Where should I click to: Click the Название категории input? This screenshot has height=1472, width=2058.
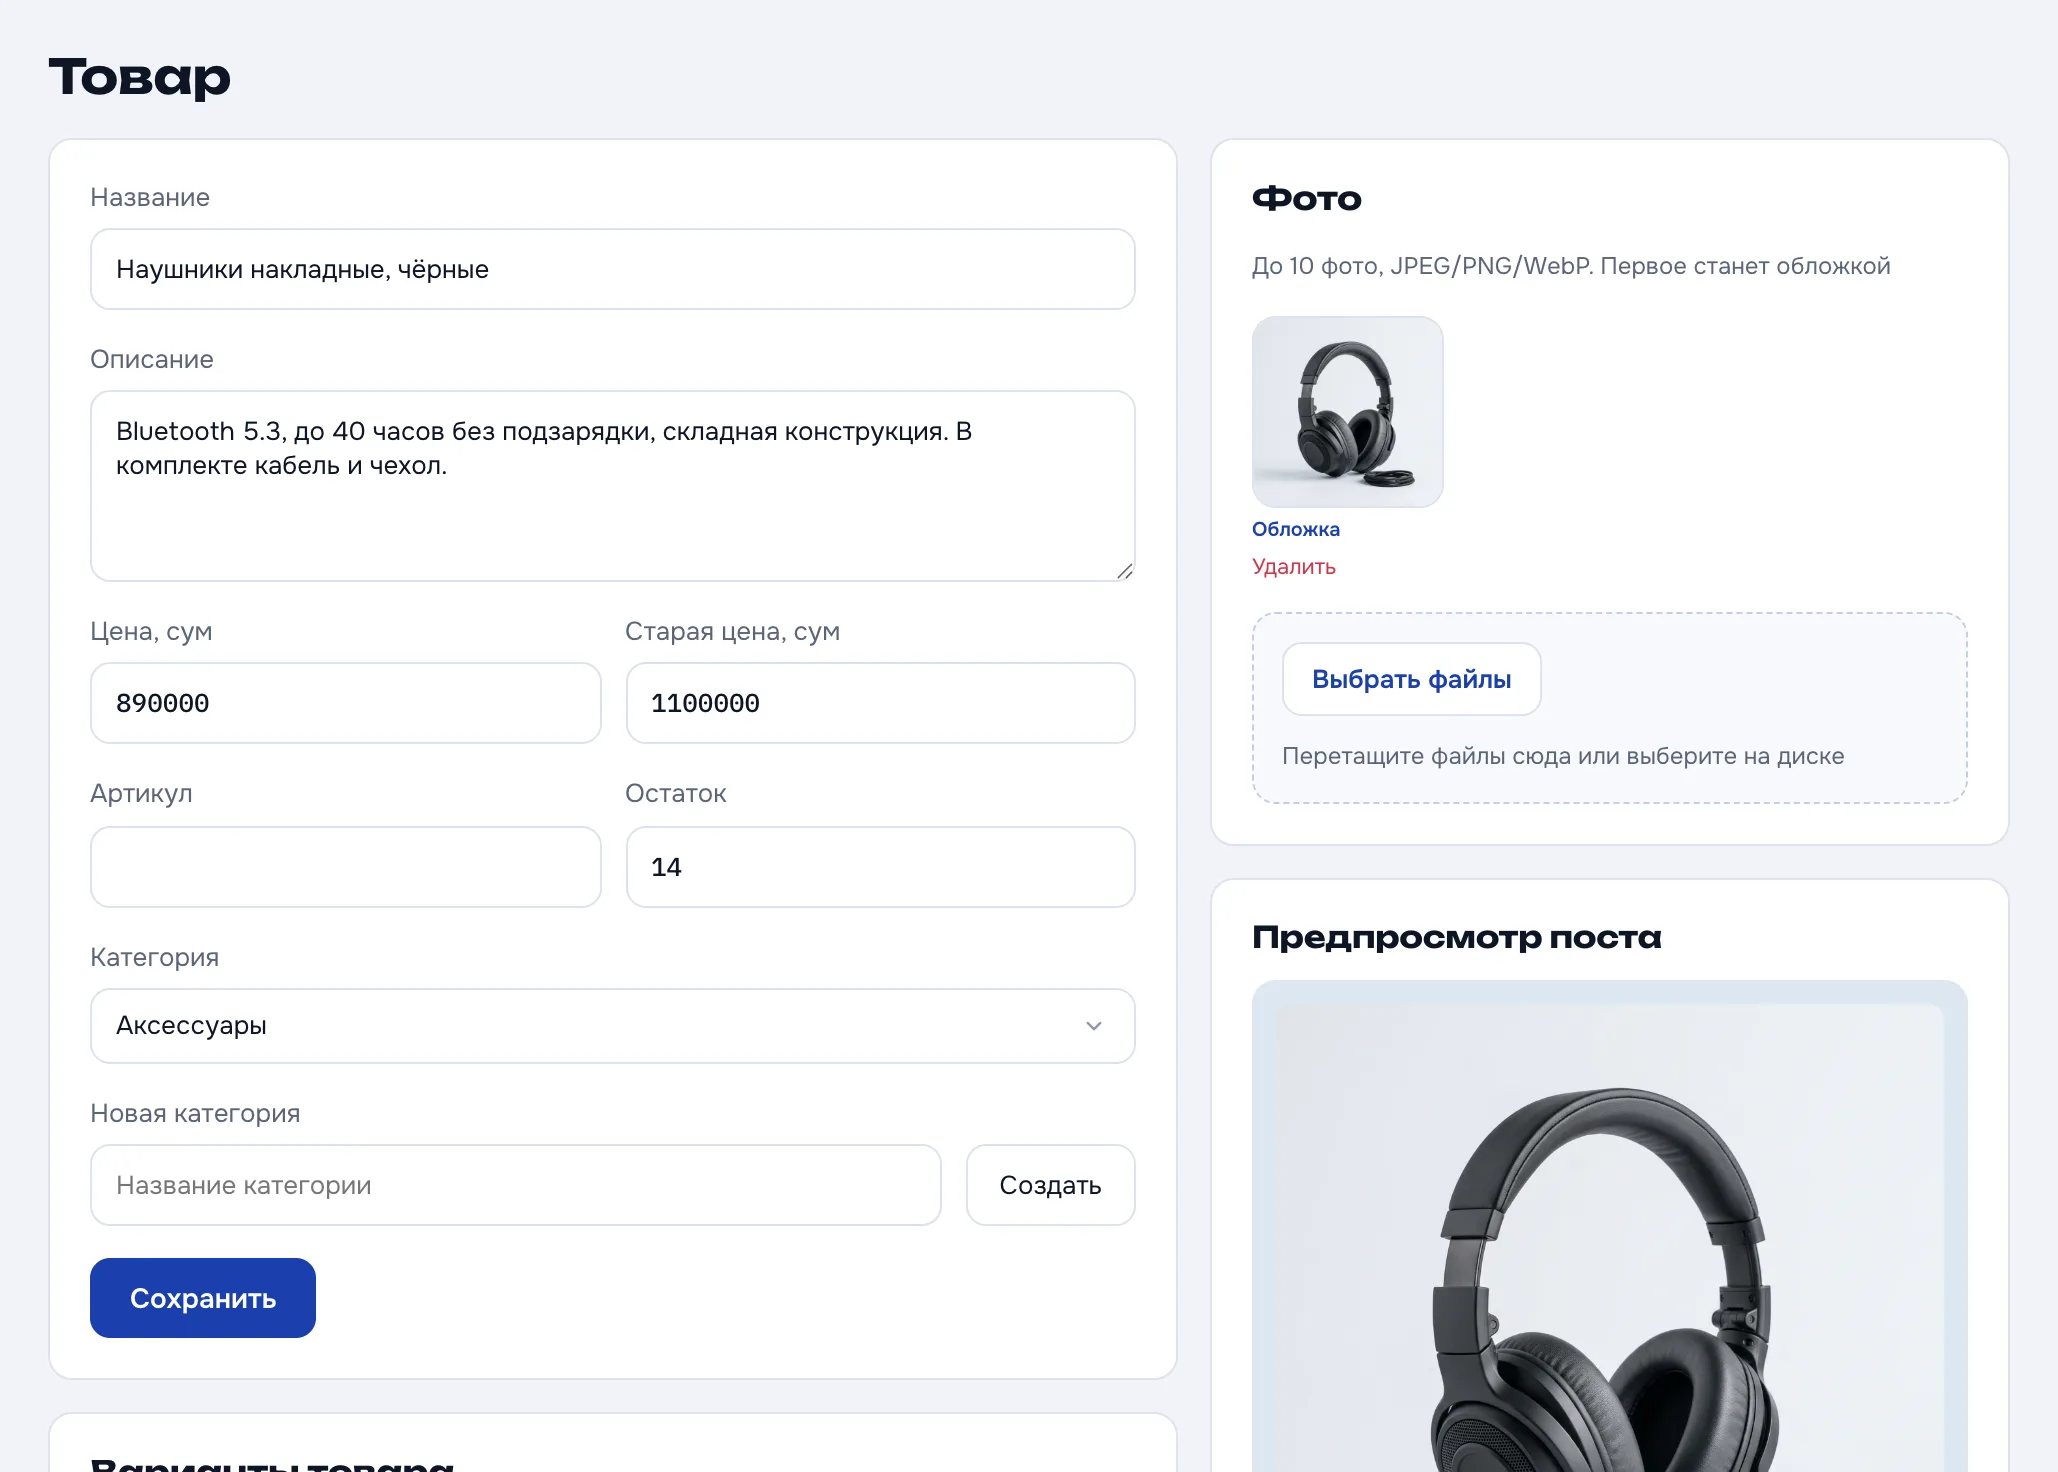[515, 1185]
